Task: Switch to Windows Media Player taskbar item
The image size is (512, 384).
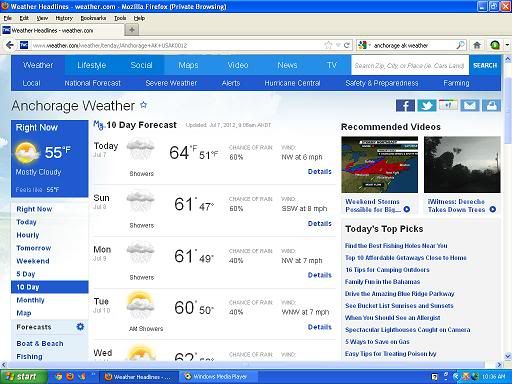Action: (218, 377)
